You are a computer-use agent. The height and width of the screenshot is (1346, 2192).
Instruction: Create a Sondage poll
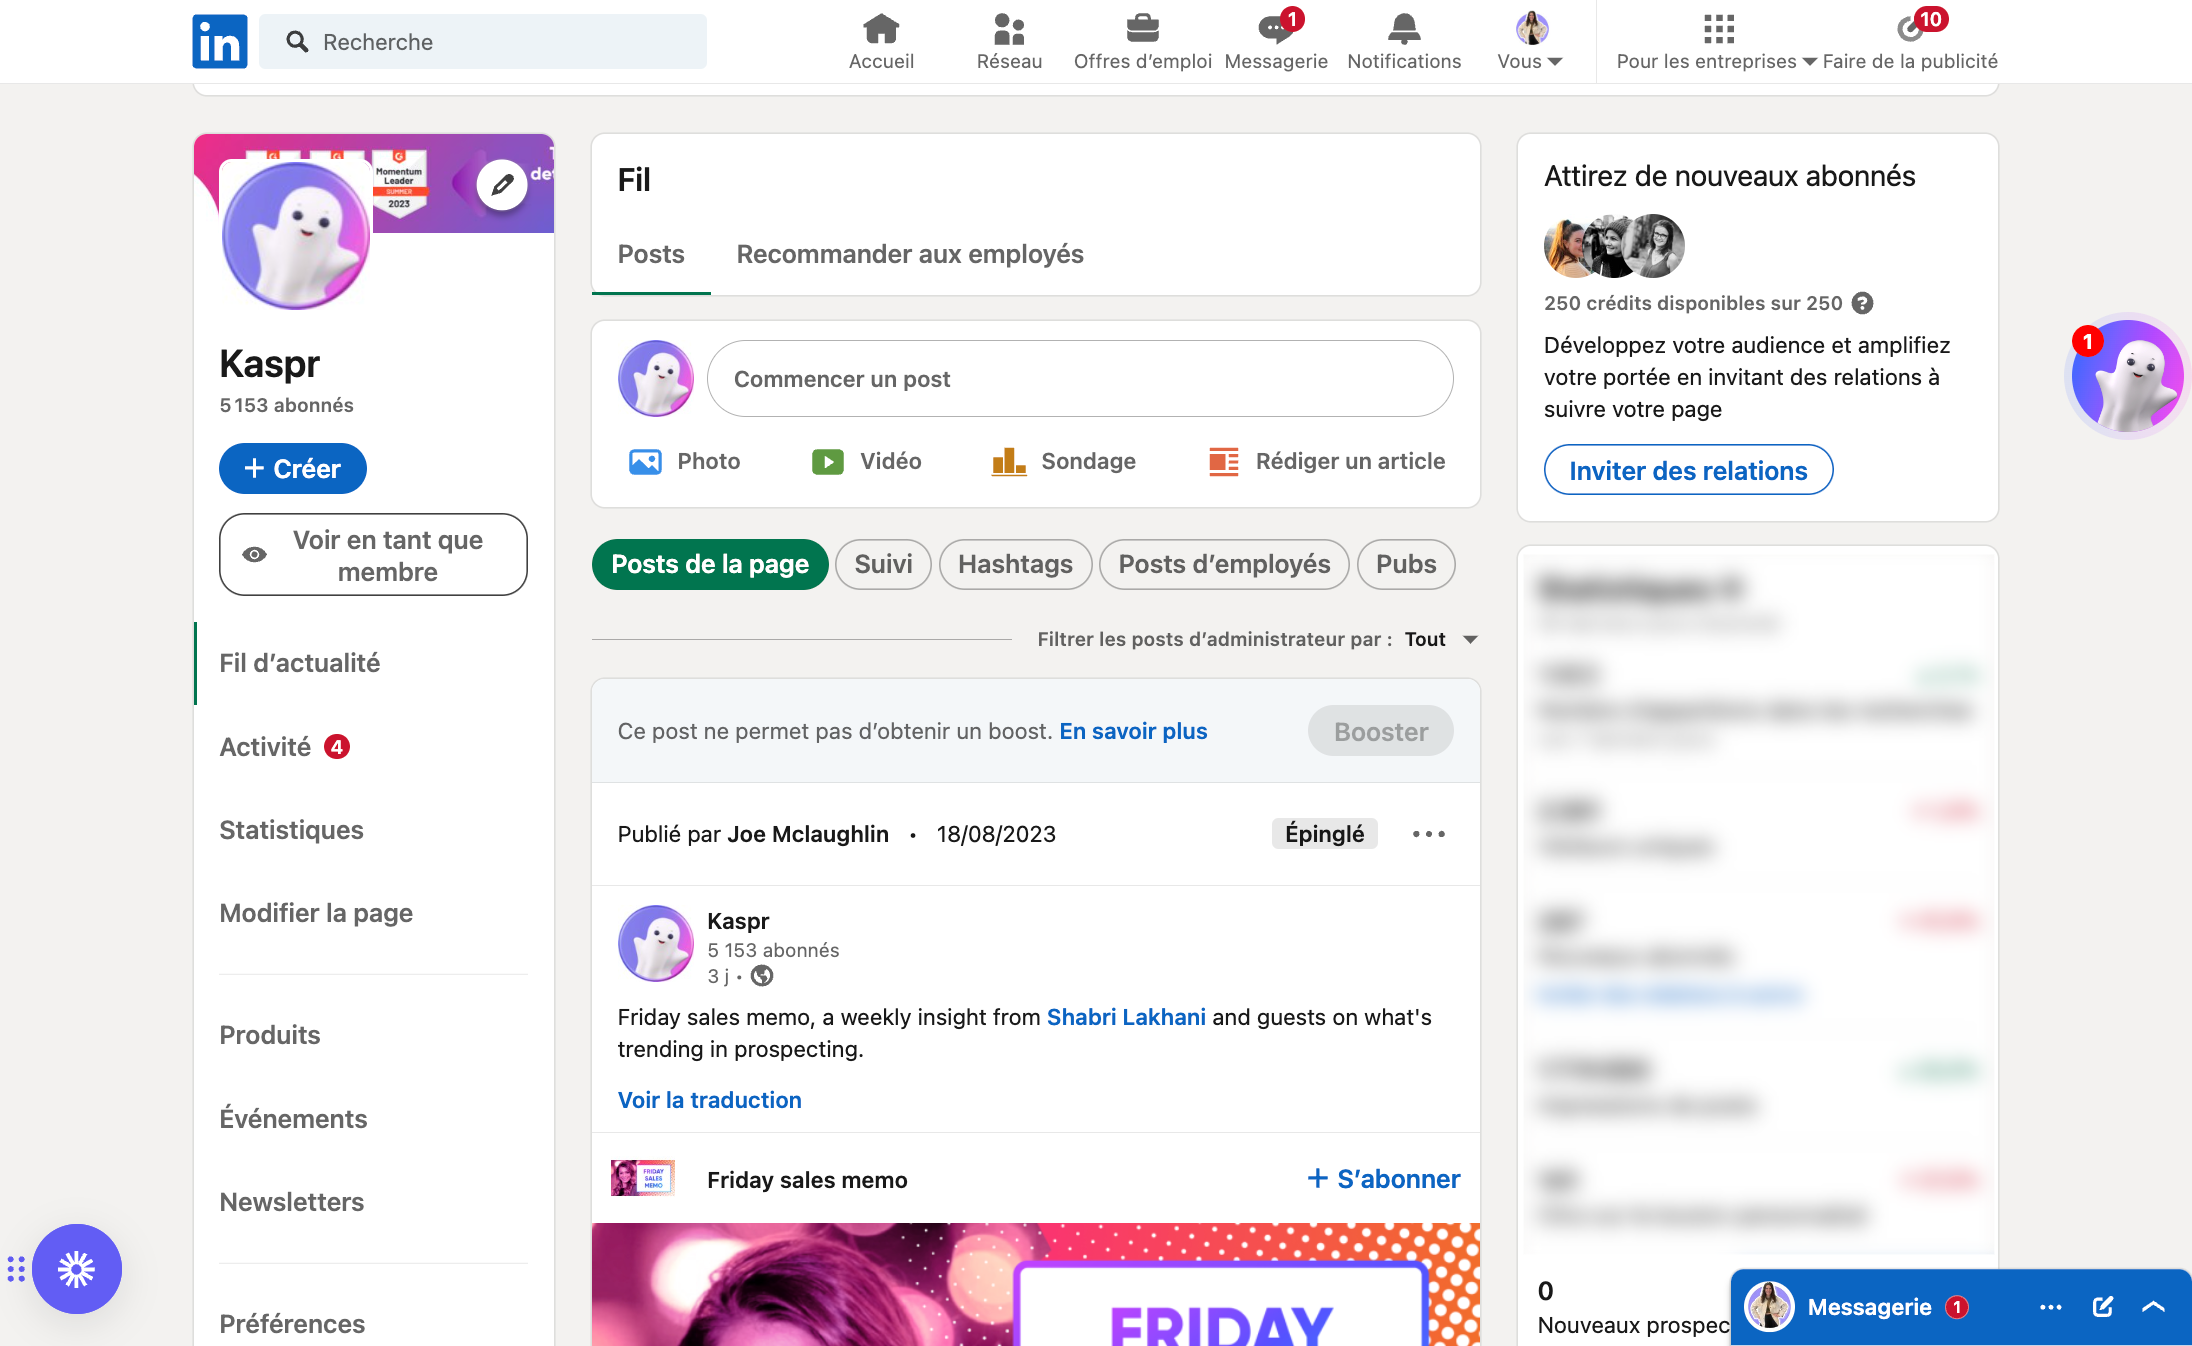[x=1064, y=461]
